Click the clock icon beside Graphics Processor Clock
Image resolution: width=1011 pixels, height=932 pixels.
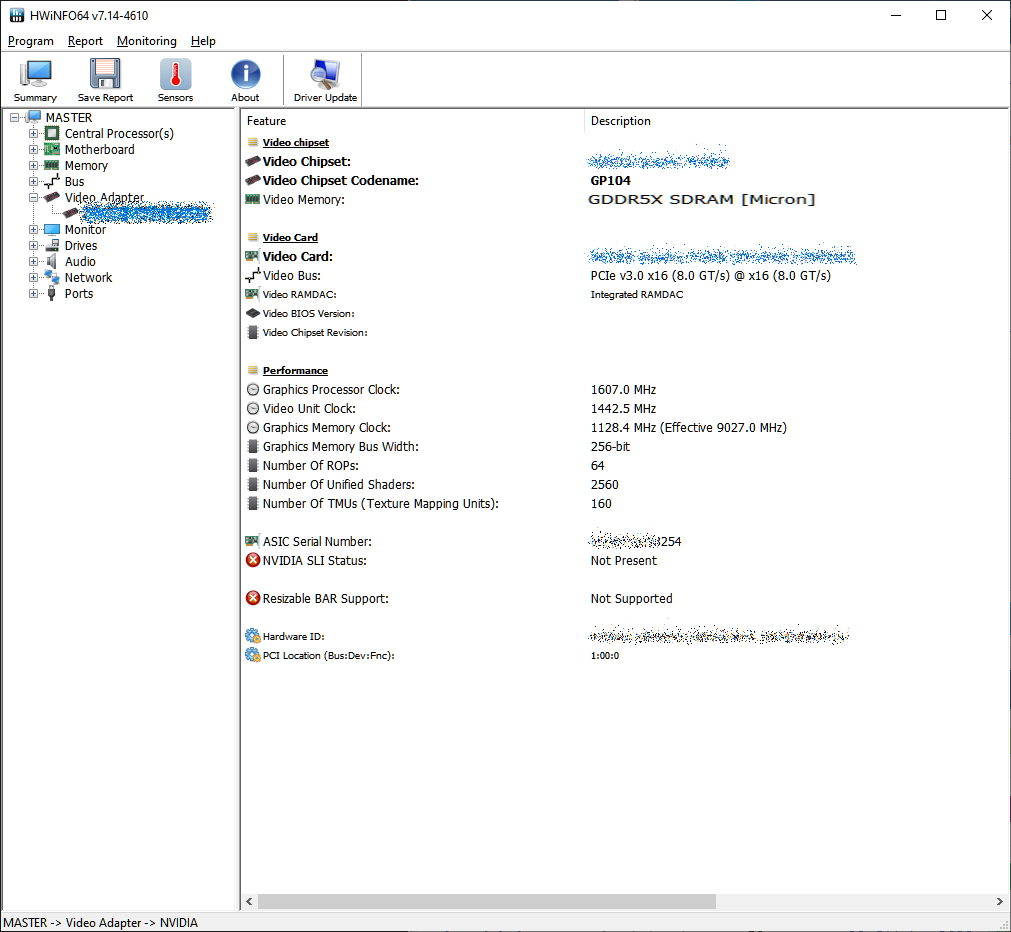coord(253,390)
